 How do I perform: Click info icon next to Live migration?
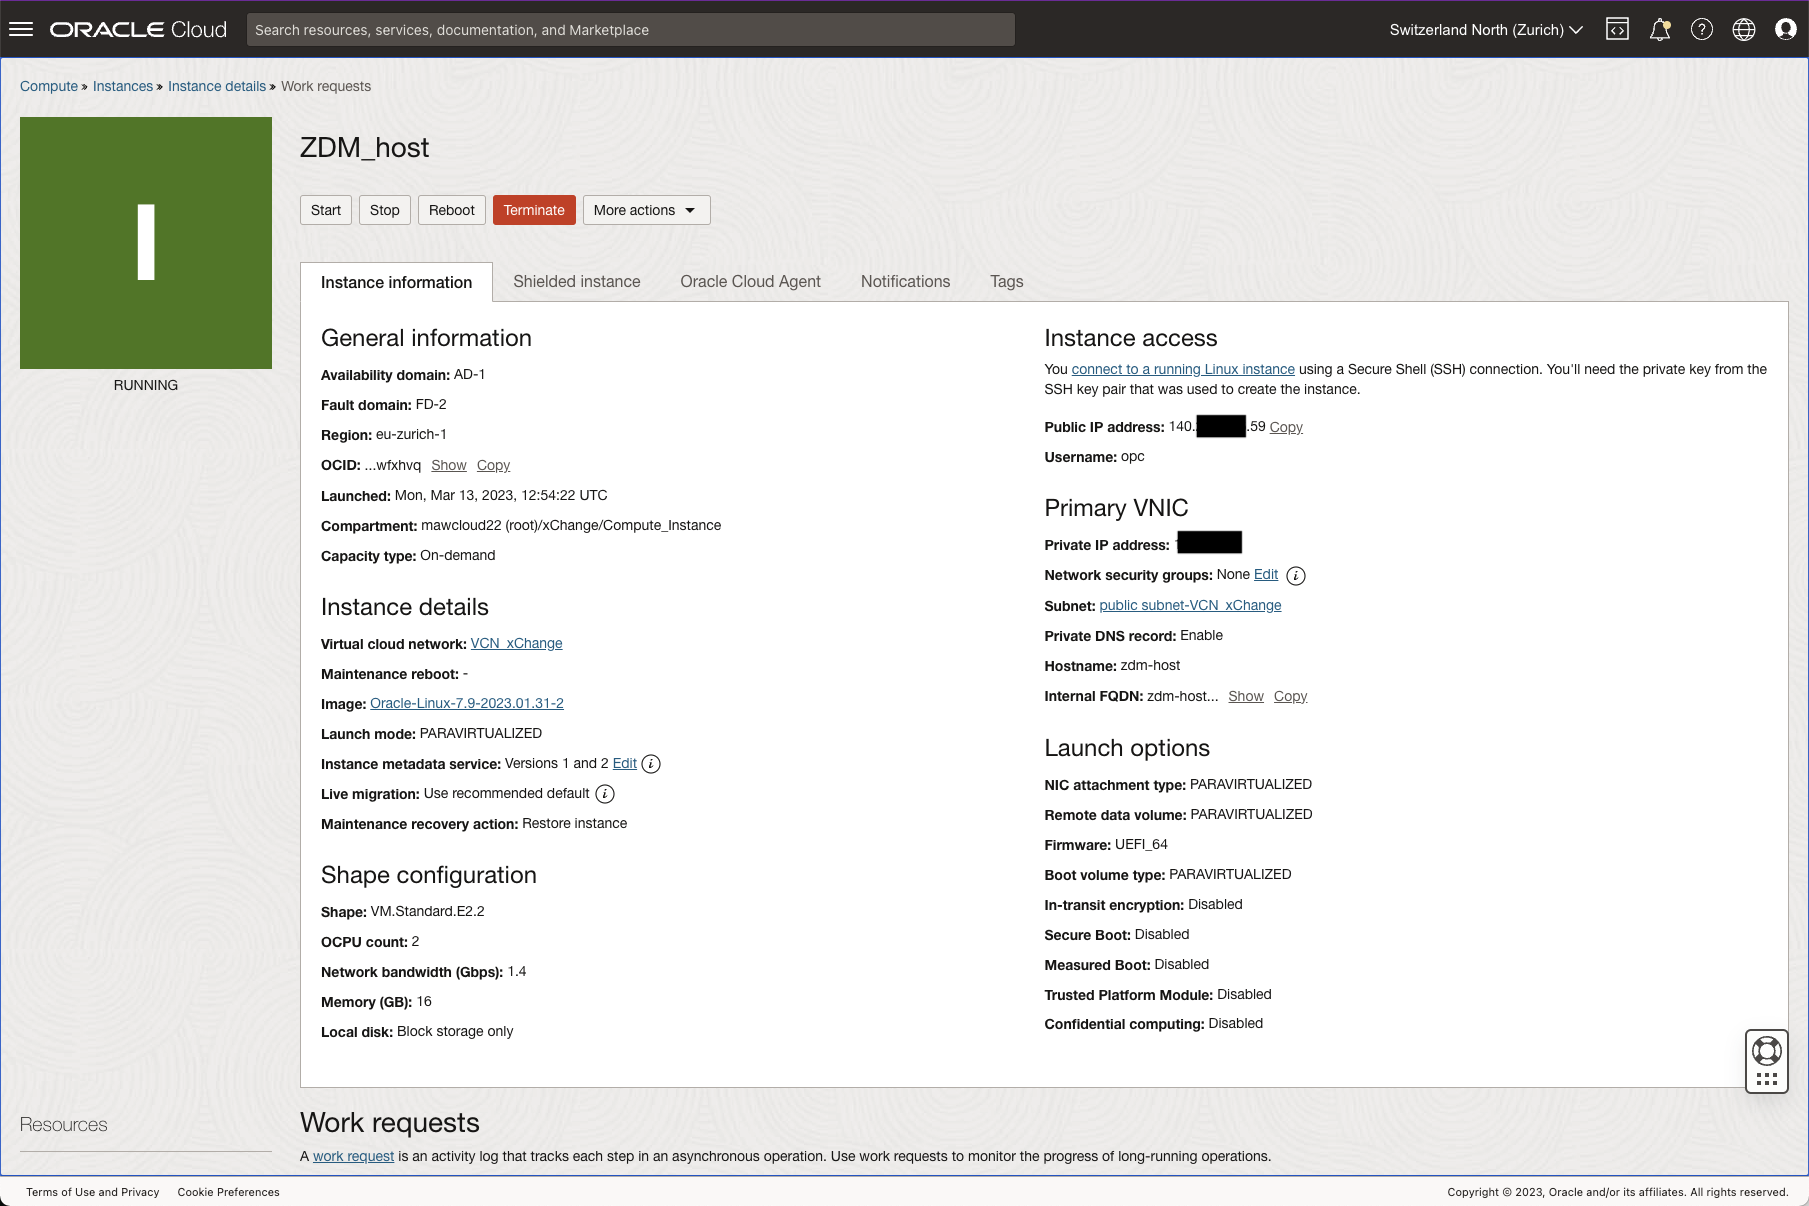(605, 794)
